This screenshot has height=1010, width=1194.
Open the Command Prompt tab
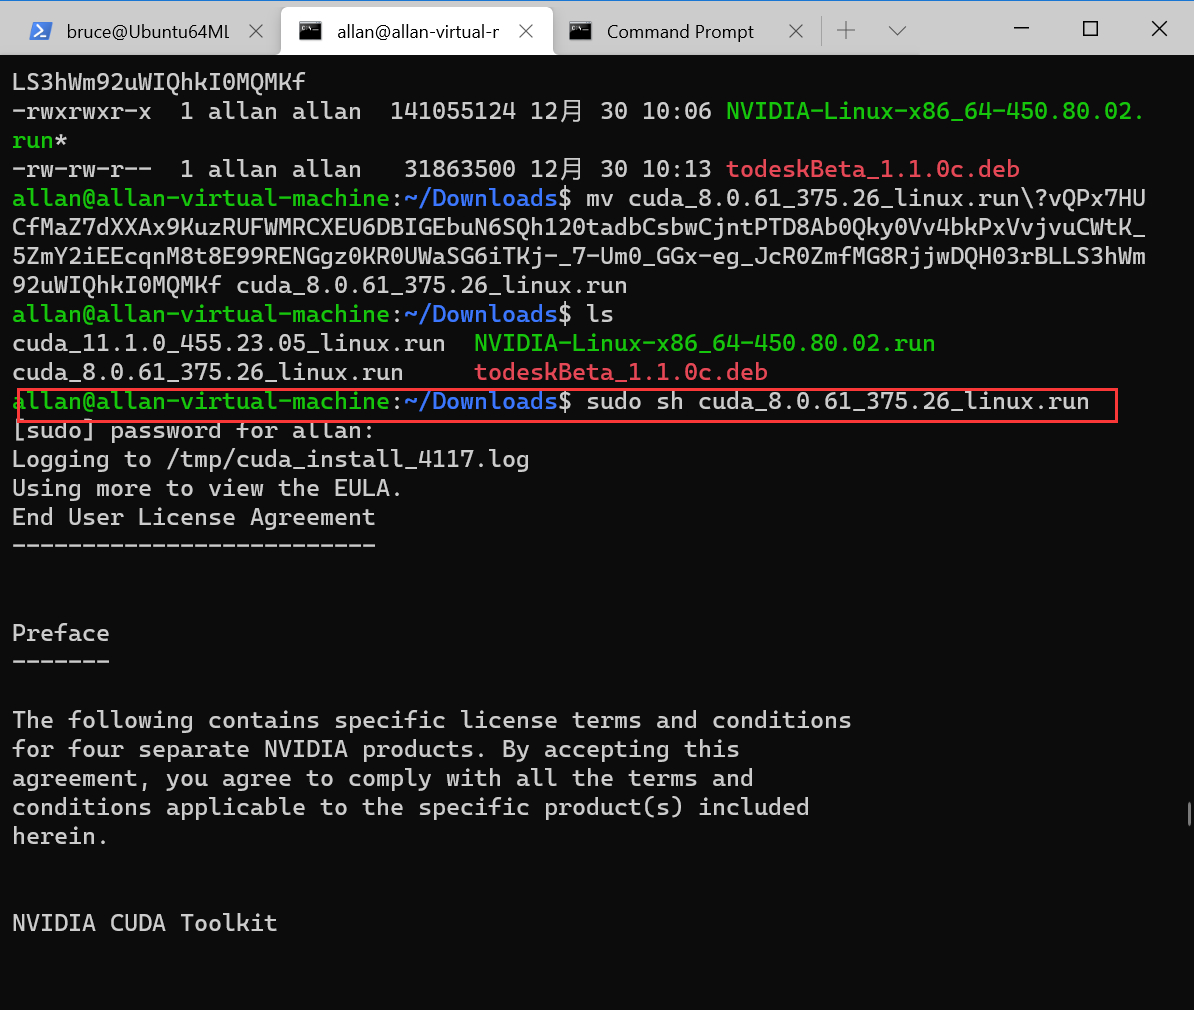point(679,31)
